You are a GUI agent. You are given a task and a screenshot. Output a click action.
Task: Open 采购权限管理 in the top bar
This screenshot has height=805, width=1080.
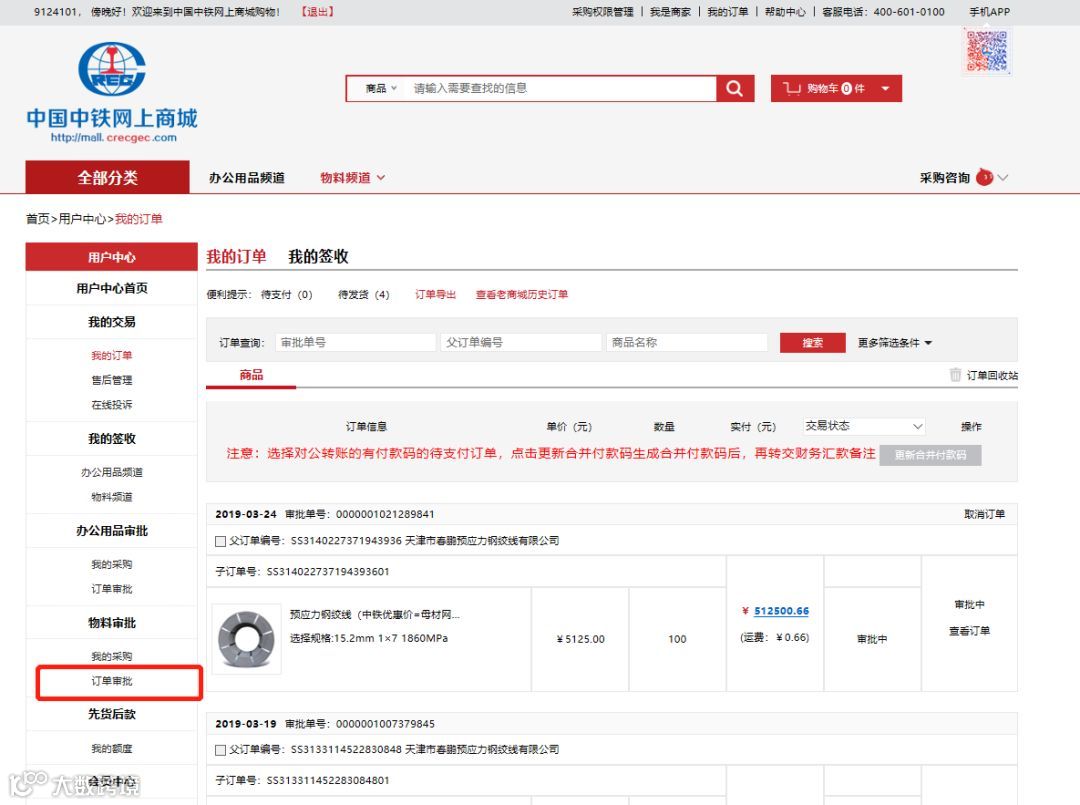(x=603, y=12)
